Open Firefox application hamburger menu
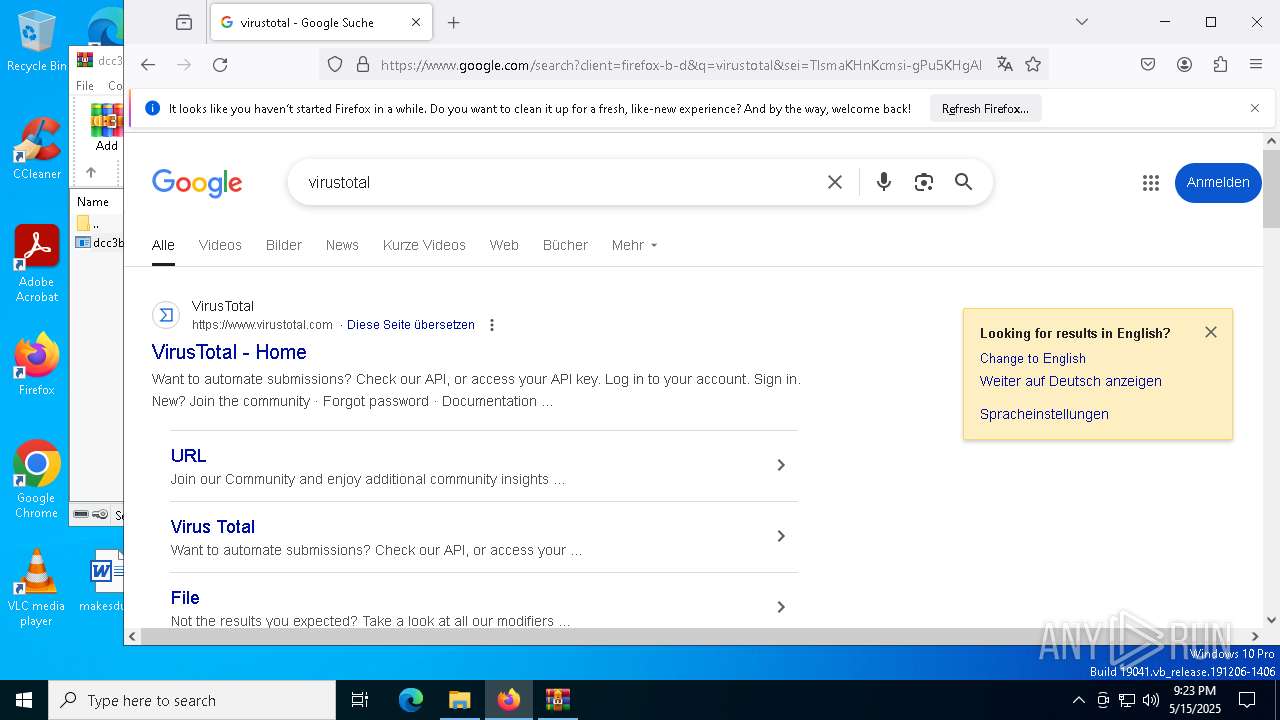The image size is (1280, 720). [x=1256, y=64]
